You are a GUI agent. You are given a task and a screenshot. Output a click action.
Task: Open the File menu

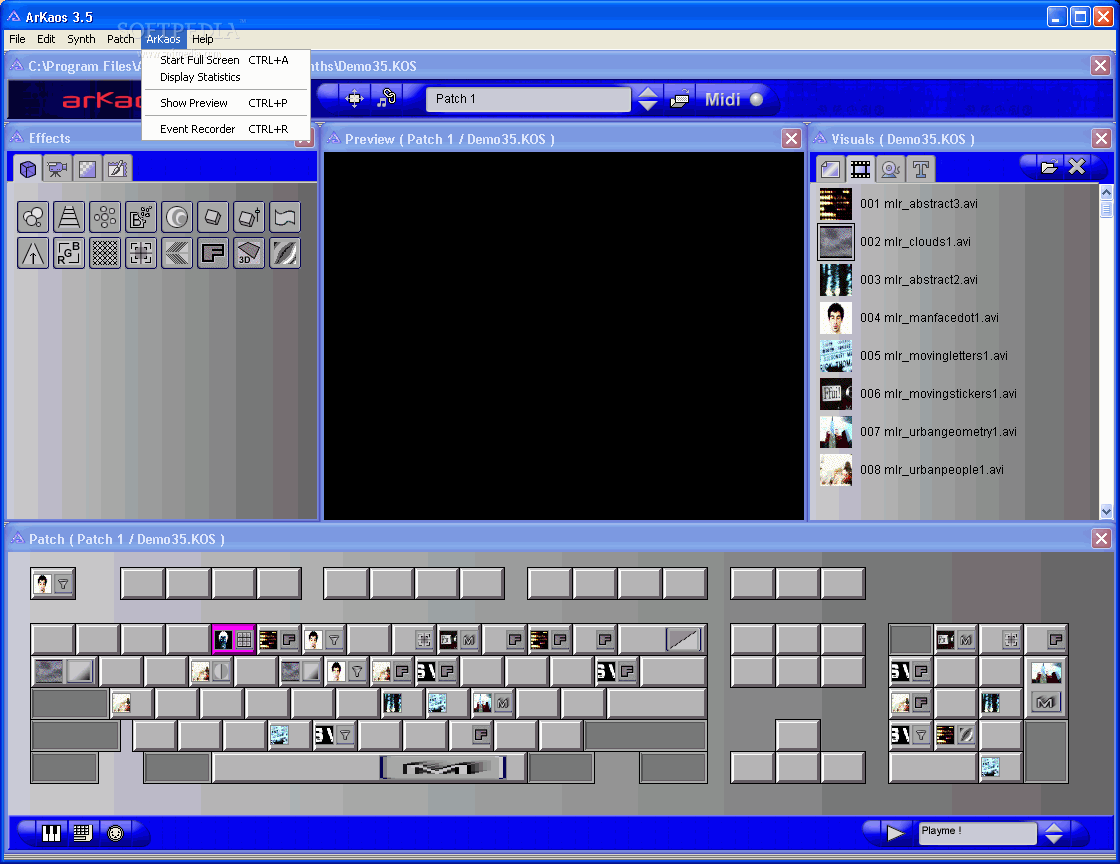point(17,39)
